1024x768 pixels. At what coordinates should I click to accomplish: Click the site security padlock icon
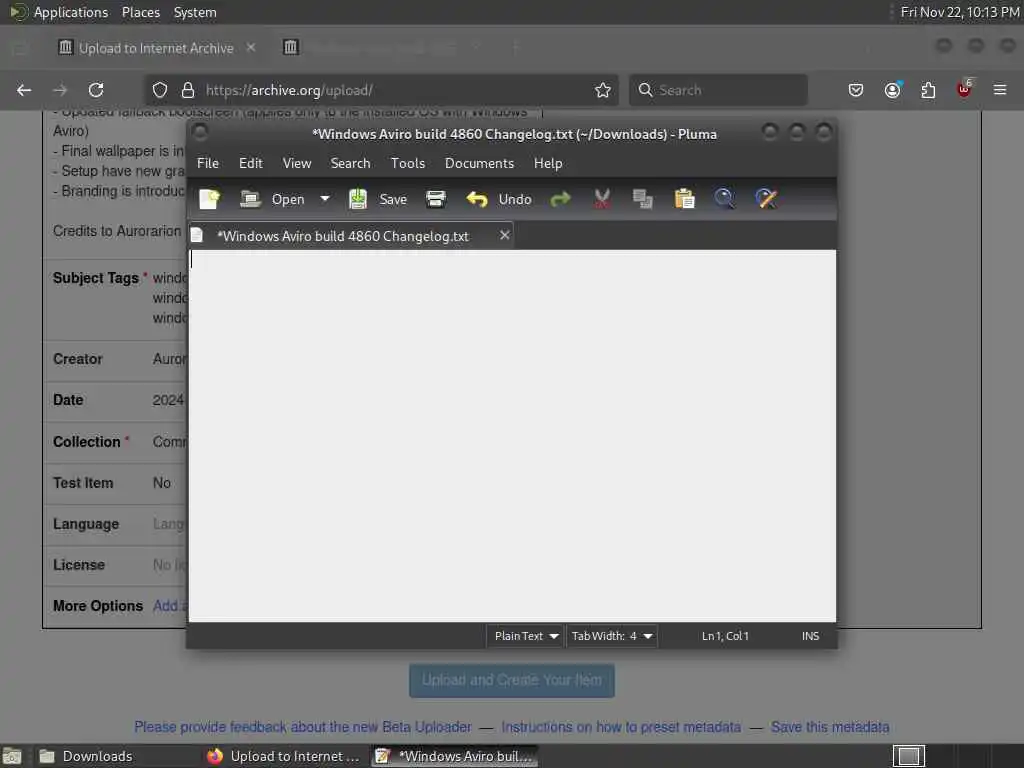[188, 90]
